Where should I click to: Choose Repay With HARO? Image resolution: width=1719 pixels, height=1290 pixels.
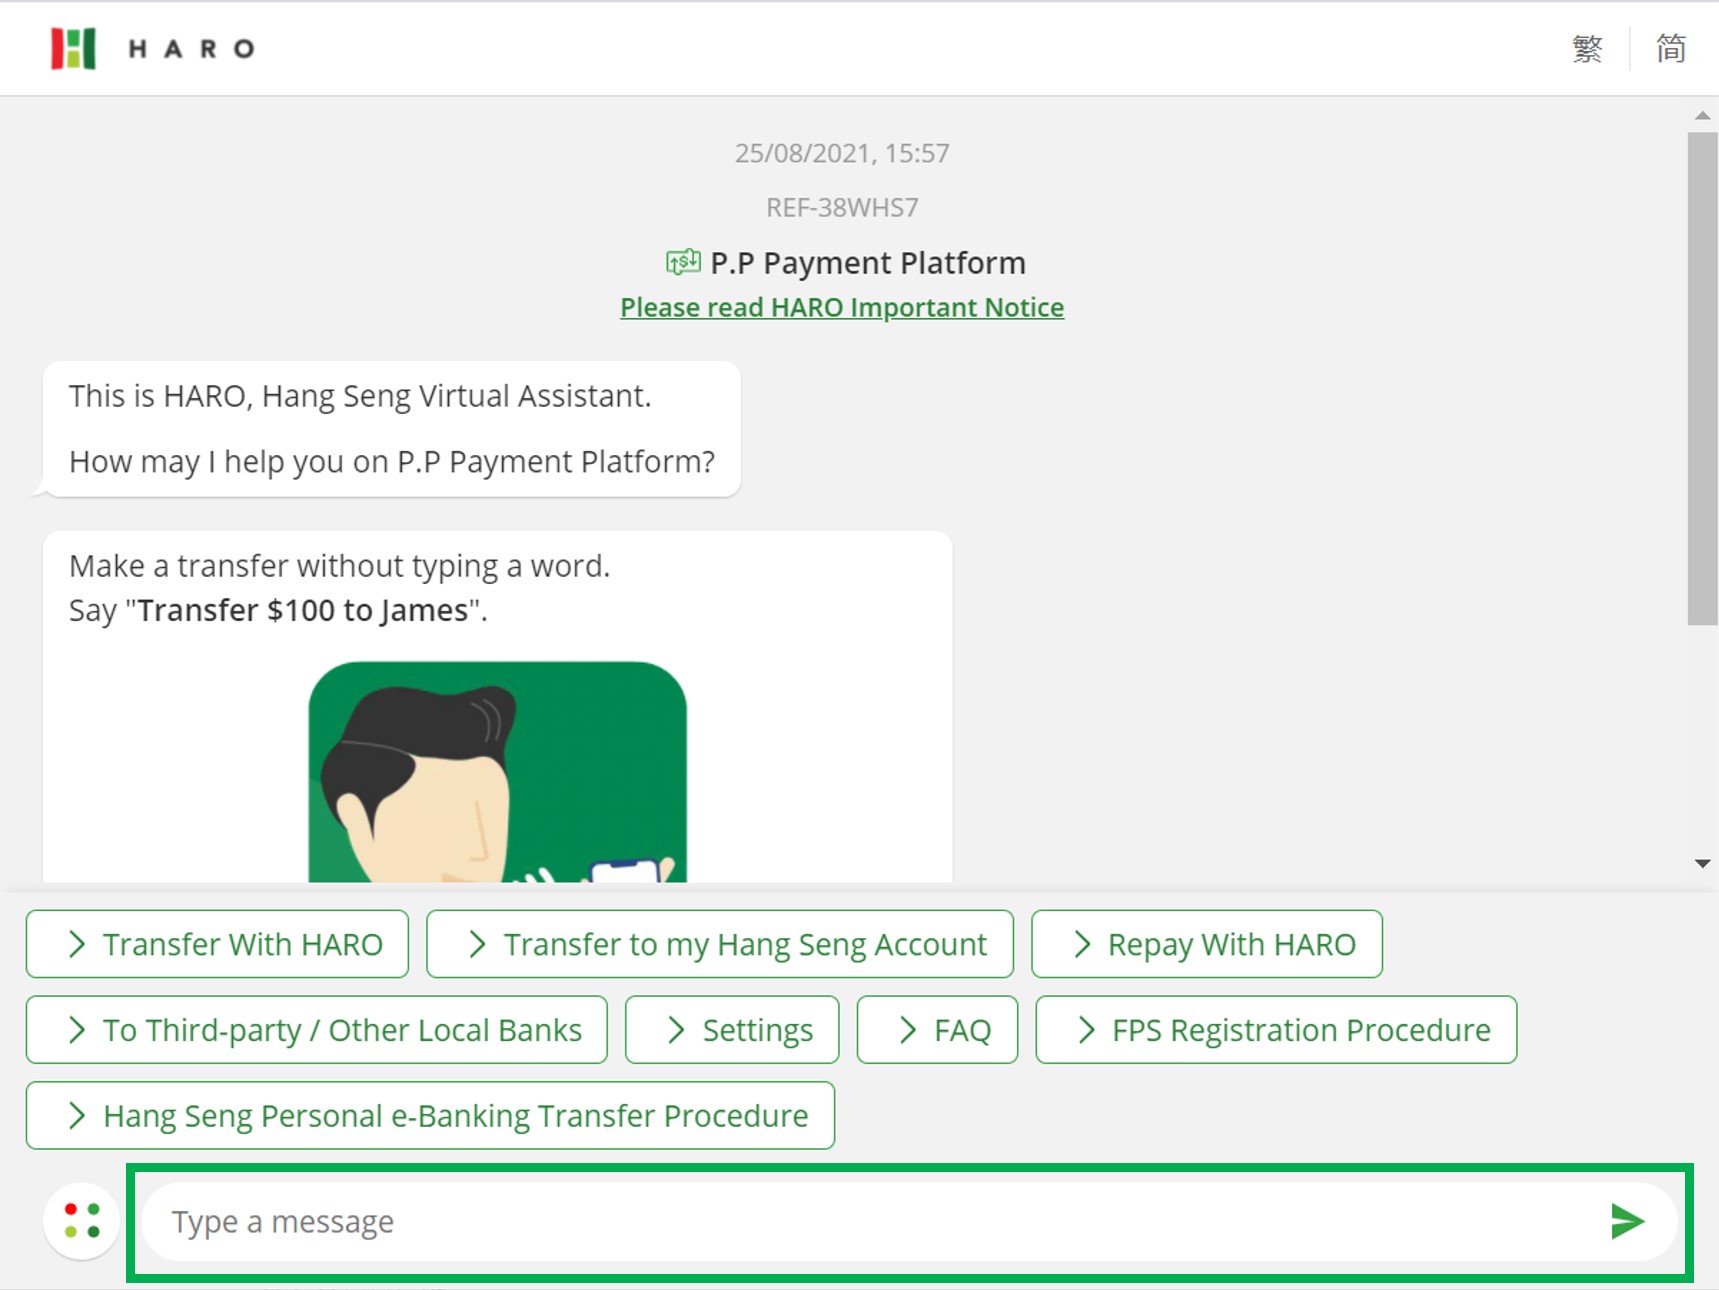[1207, 944]
